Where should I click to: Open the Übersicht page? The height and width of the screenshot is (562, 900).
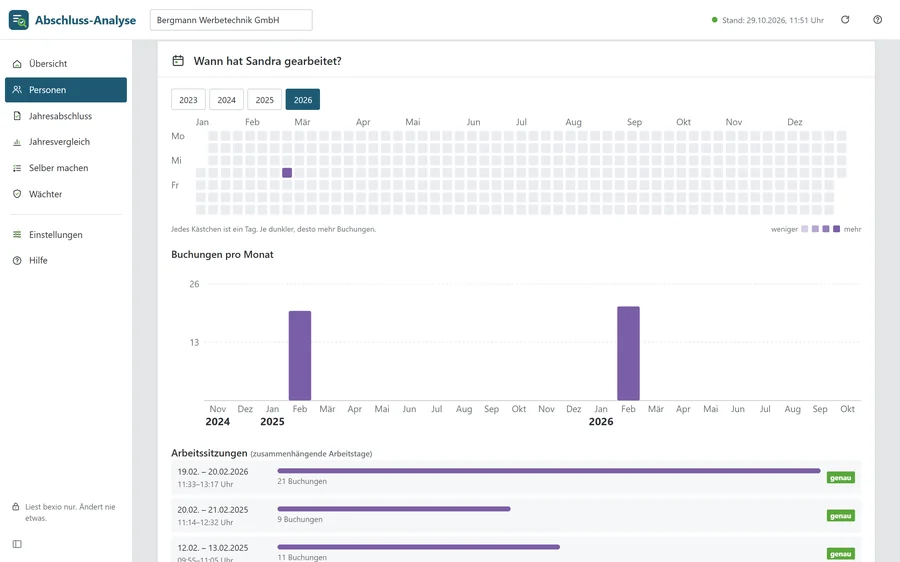66,64
